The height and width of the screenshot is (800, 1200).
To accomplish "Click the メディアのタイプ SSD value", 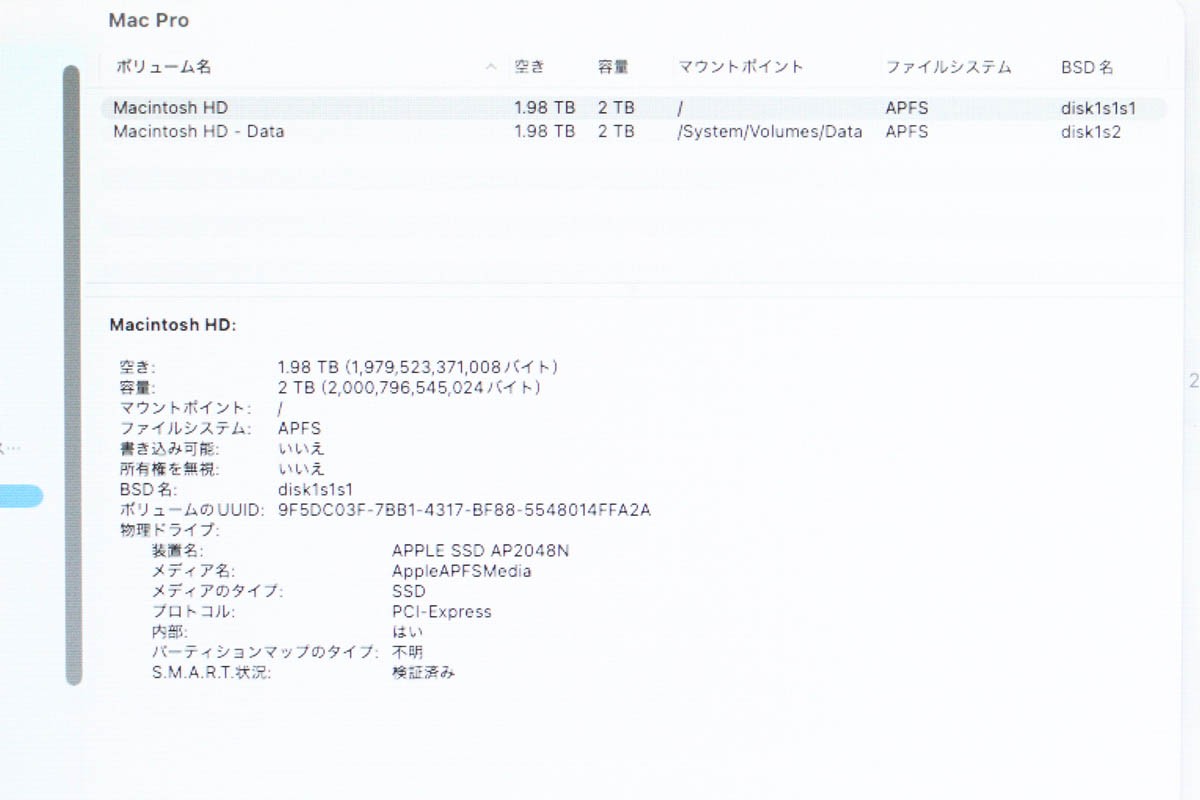I will (x=408, y=591).
